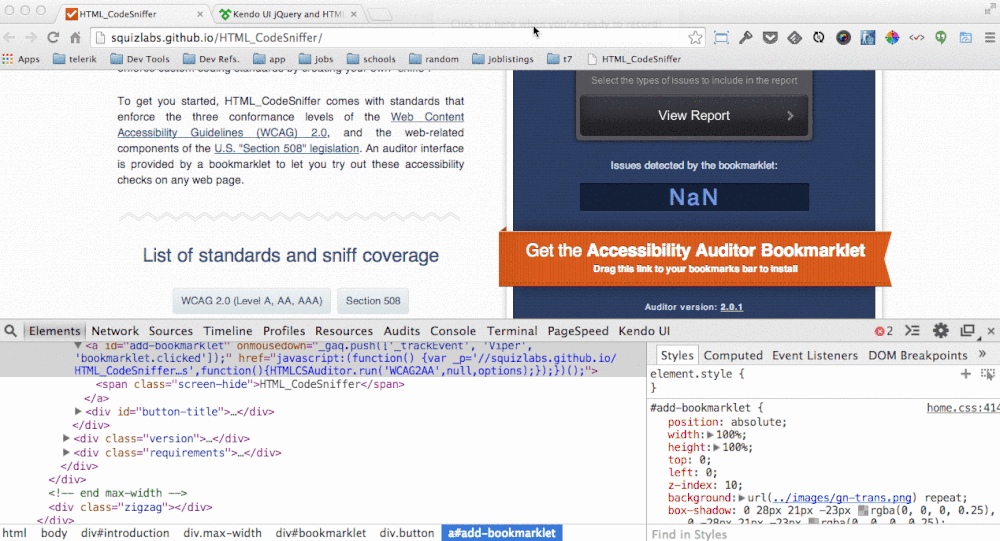
Task: Add a new style rule with plus icon
Action: coord(966,374)
